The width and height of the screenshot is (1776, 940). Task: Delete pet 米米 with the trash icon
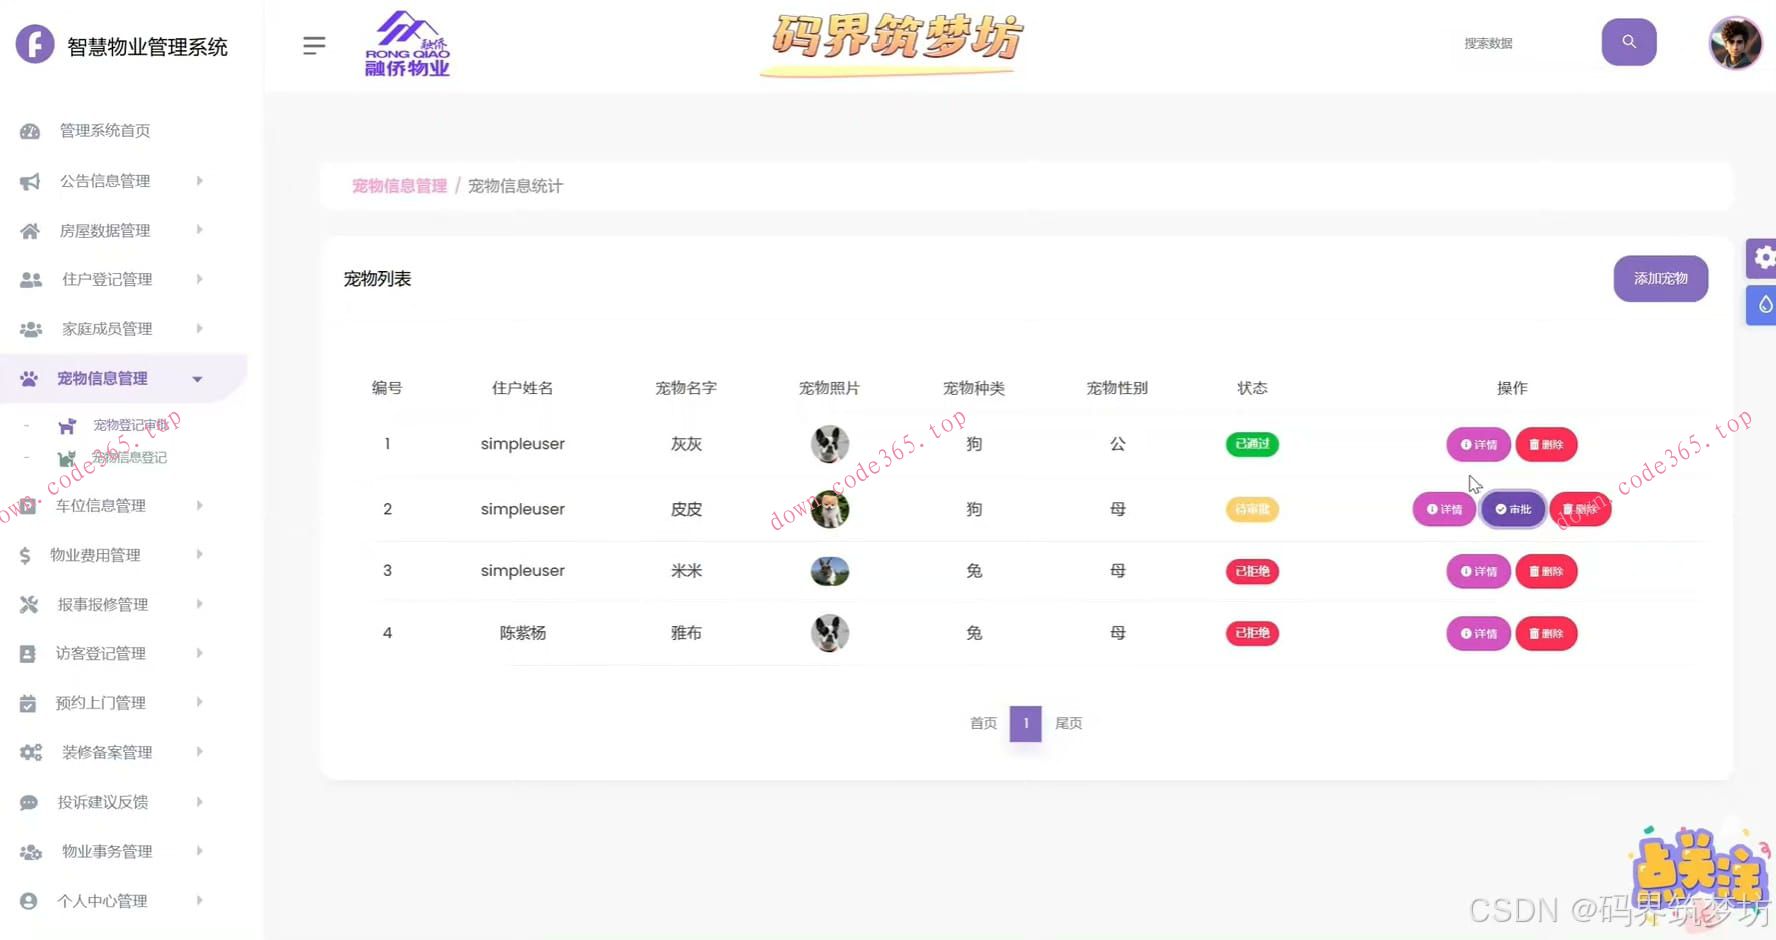(1545, 571)
